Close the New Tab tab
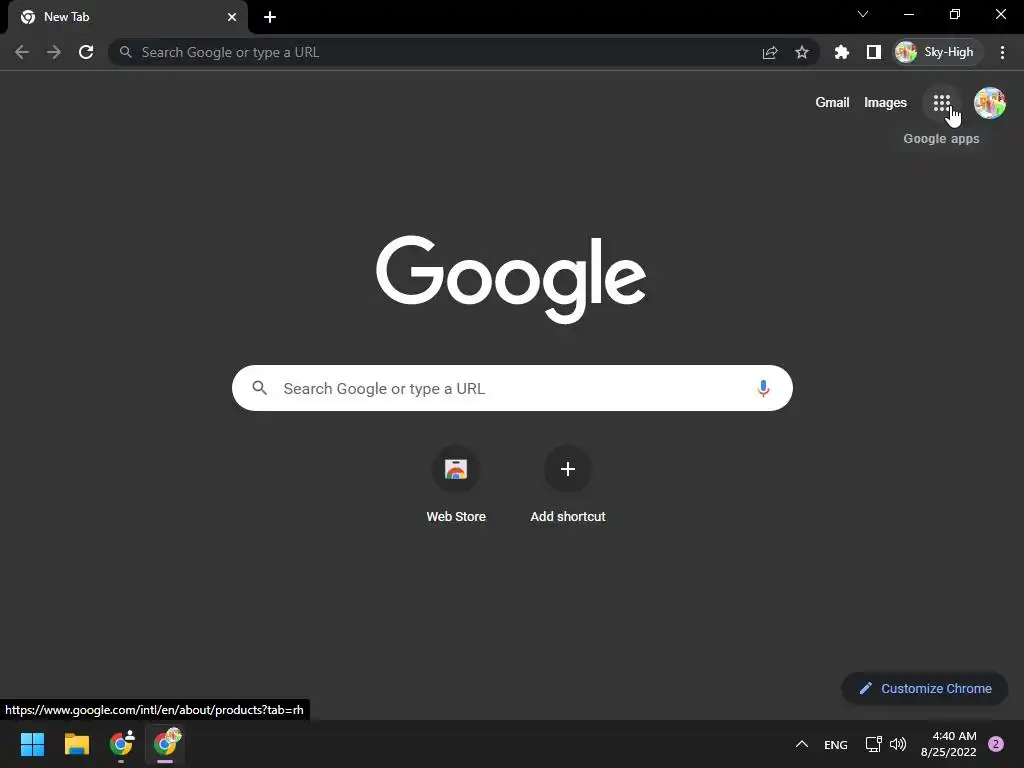This screenshot has height=768, width=1024. (232, 17)
